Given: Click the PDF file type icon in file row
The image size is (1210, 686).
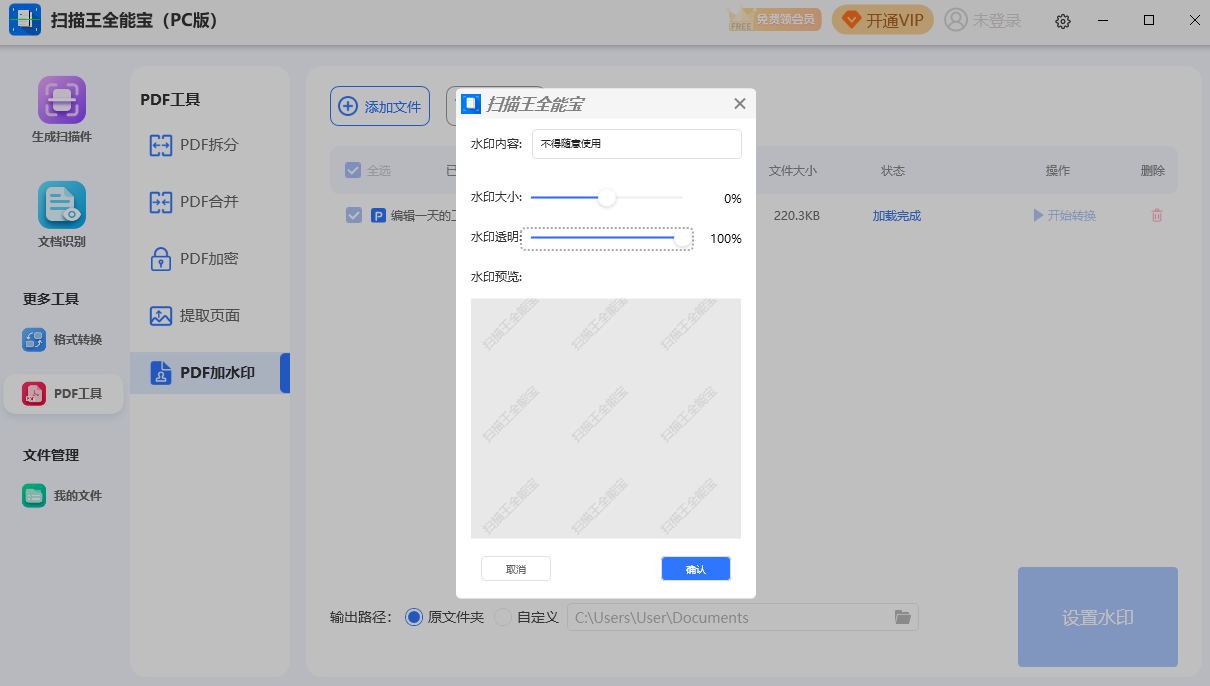Looking at the screenshot, I should tap(379, 215).
